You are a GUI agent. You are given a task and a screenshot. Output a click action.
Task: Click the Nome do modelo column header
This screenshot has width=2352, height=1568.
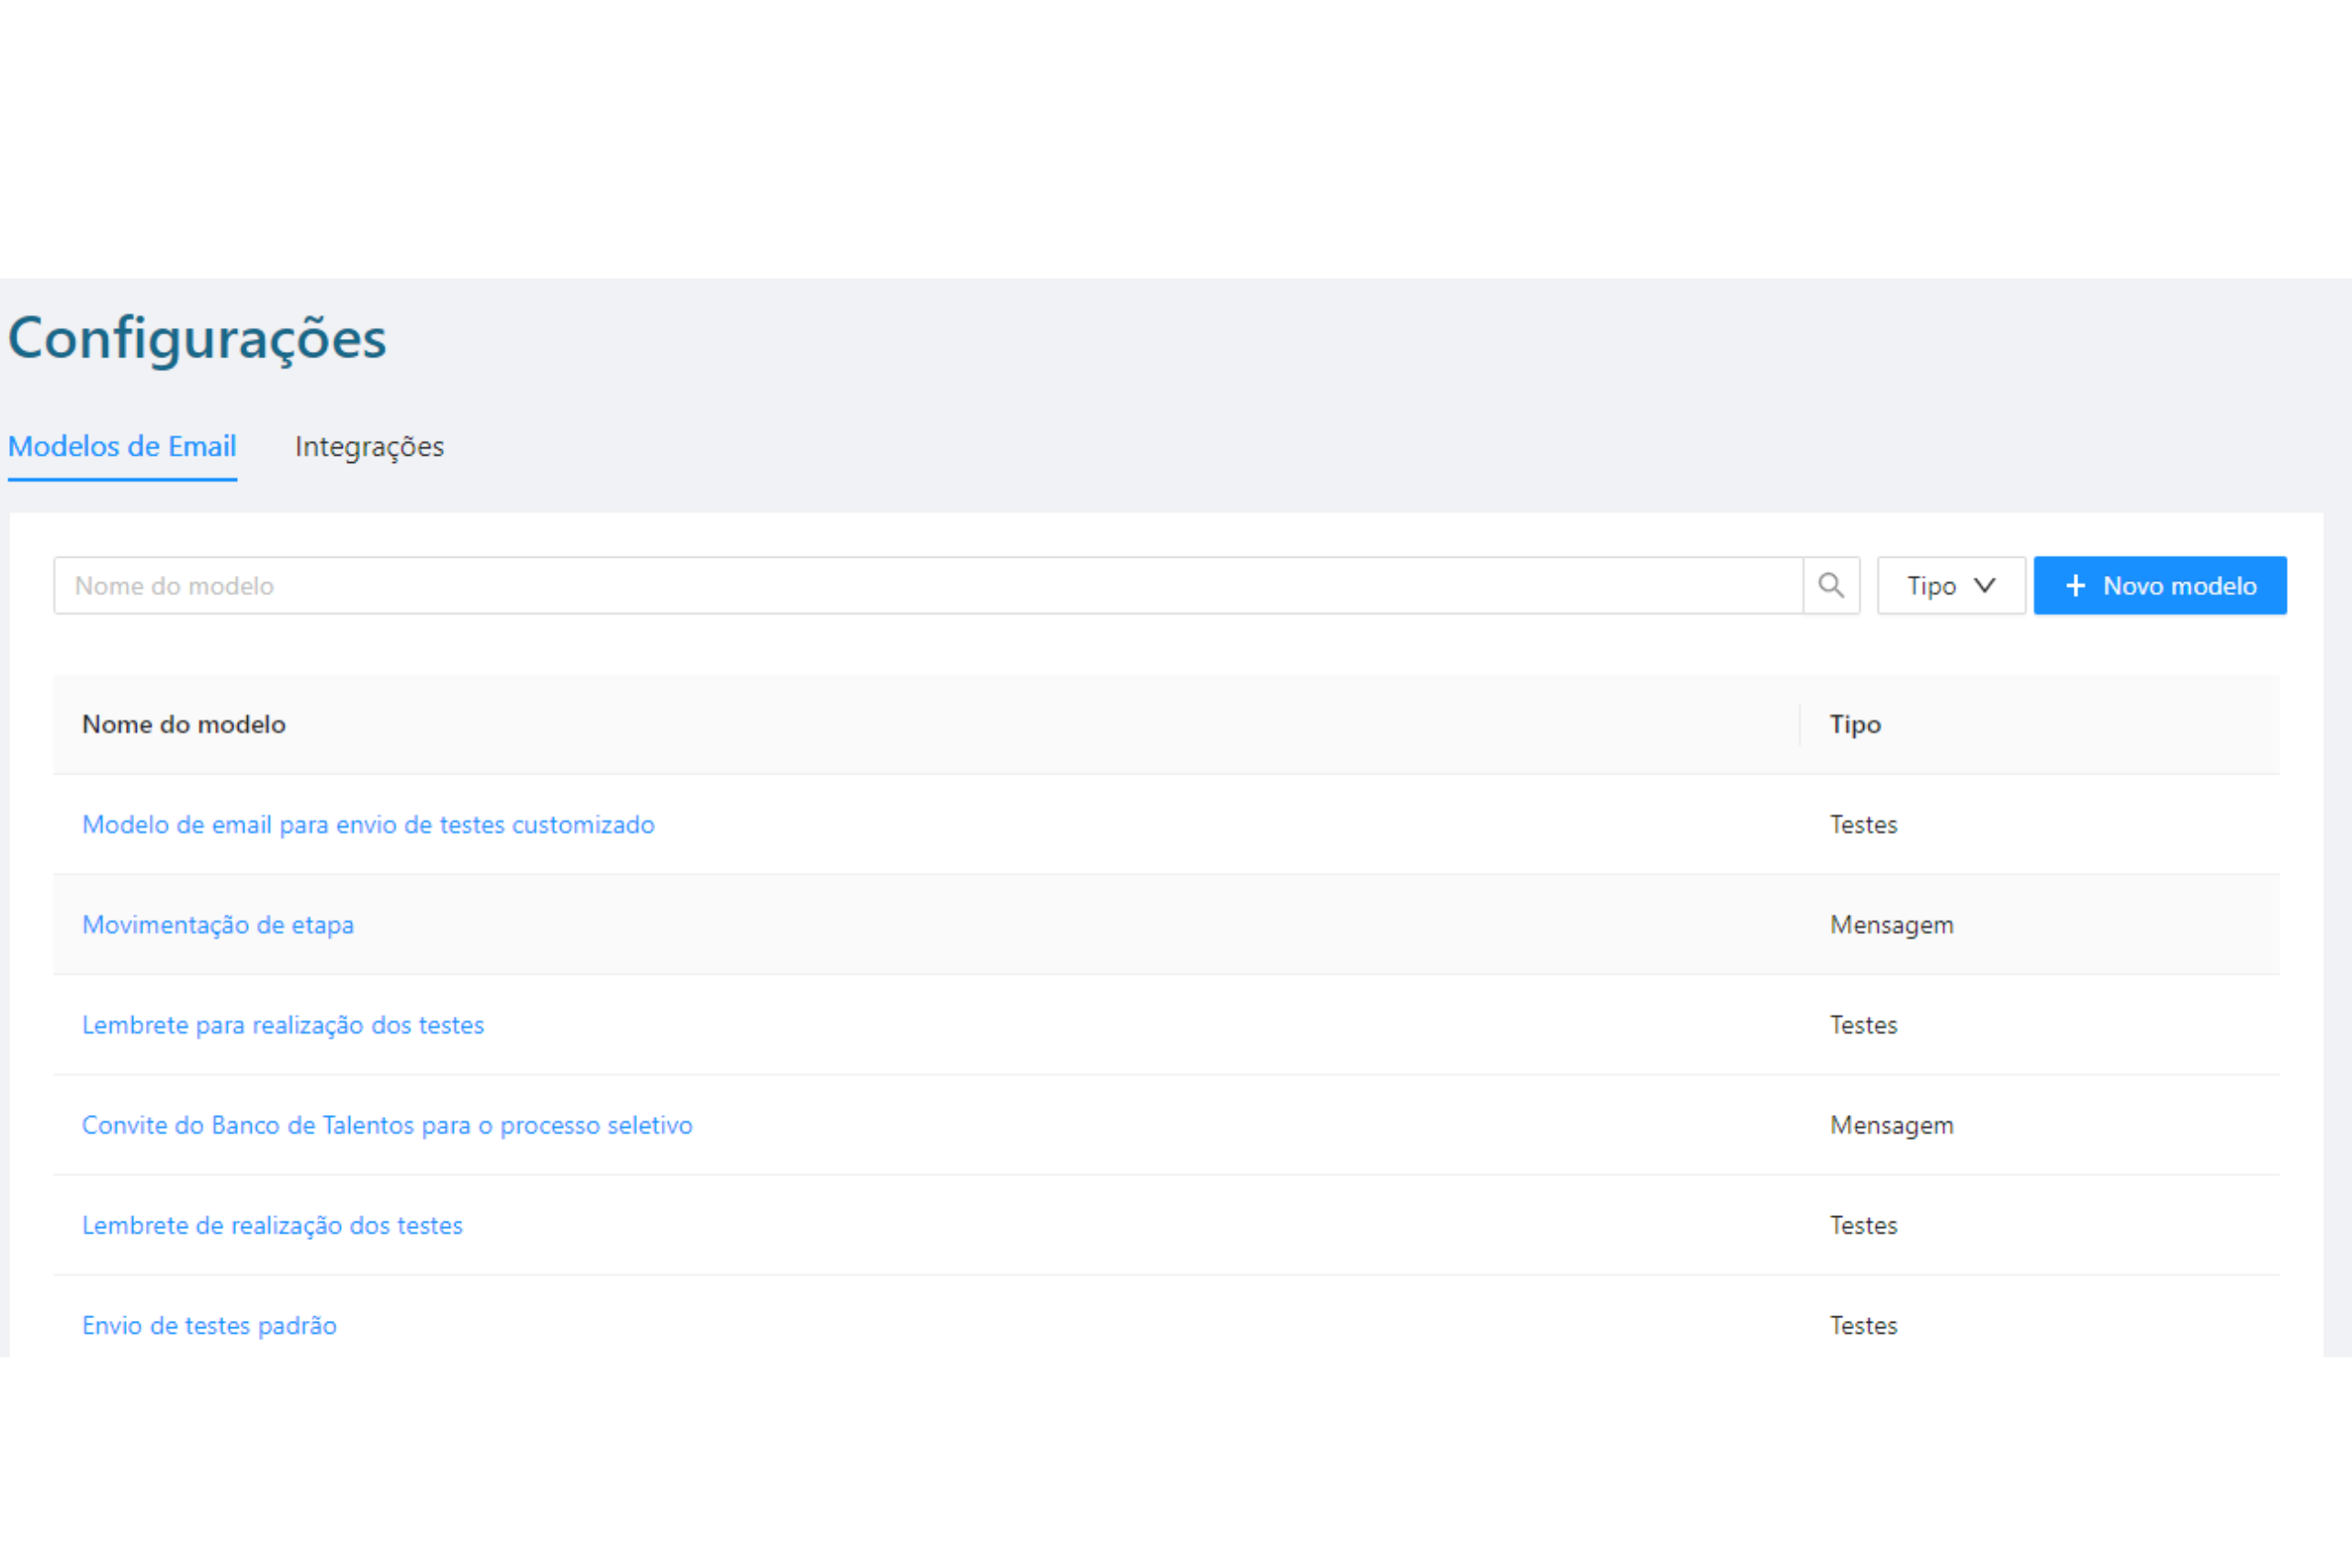[x=184, y=724]
